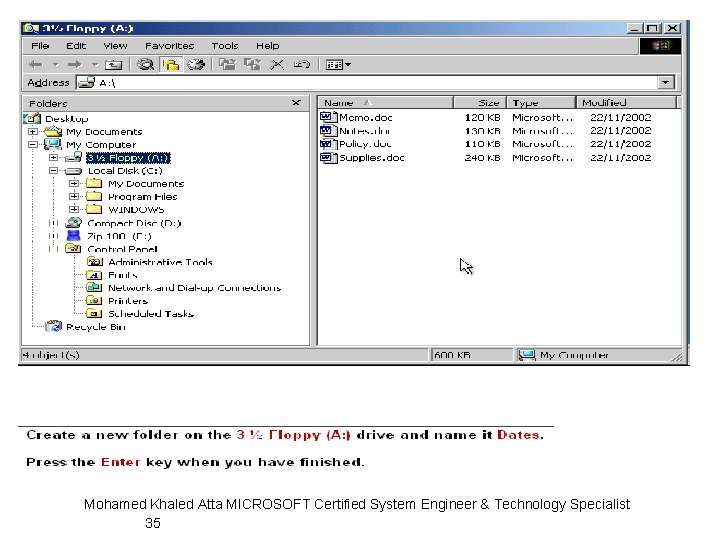This screenshot has width=720, height=540.
Task: Toggle the Folders pane toolbar button
Action: pyautogui.click(x=170, y=65)
